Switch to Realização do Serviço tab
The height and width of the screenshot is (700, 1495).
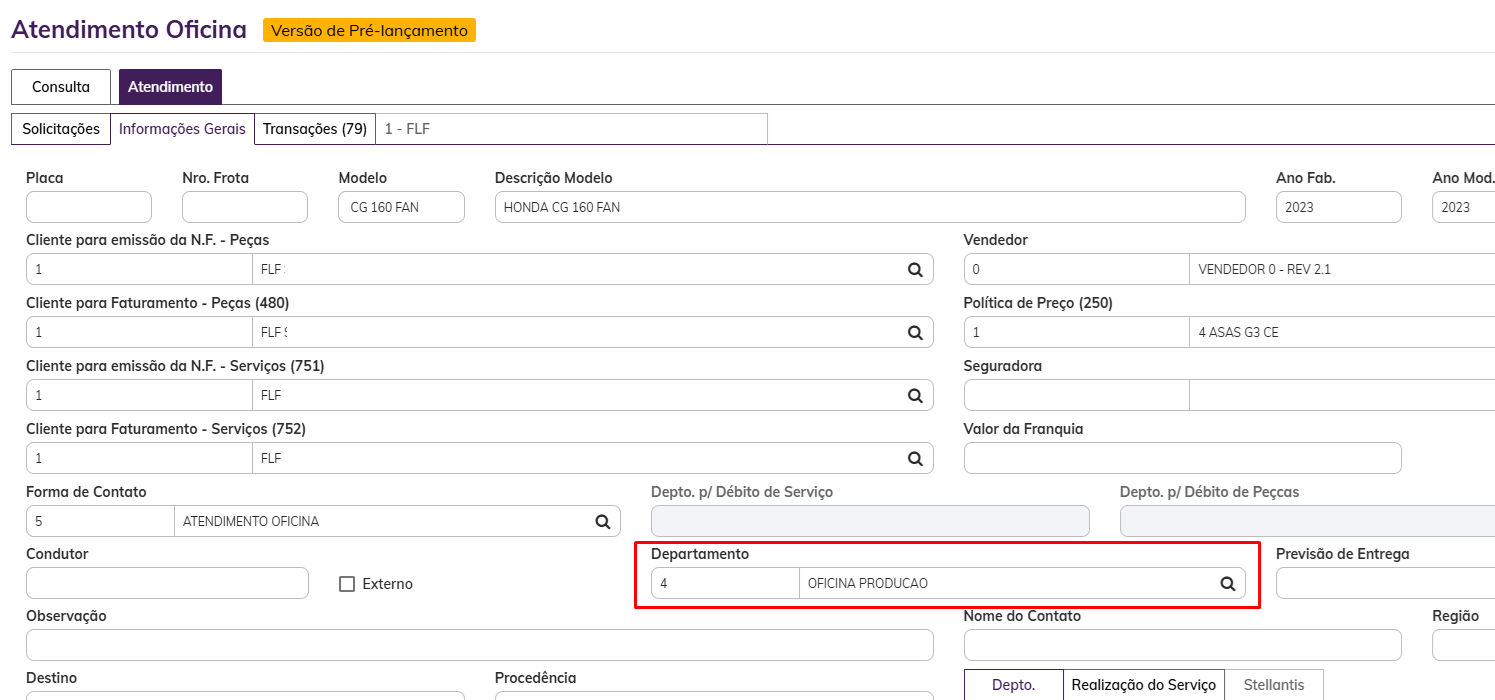pos(1143,685)
